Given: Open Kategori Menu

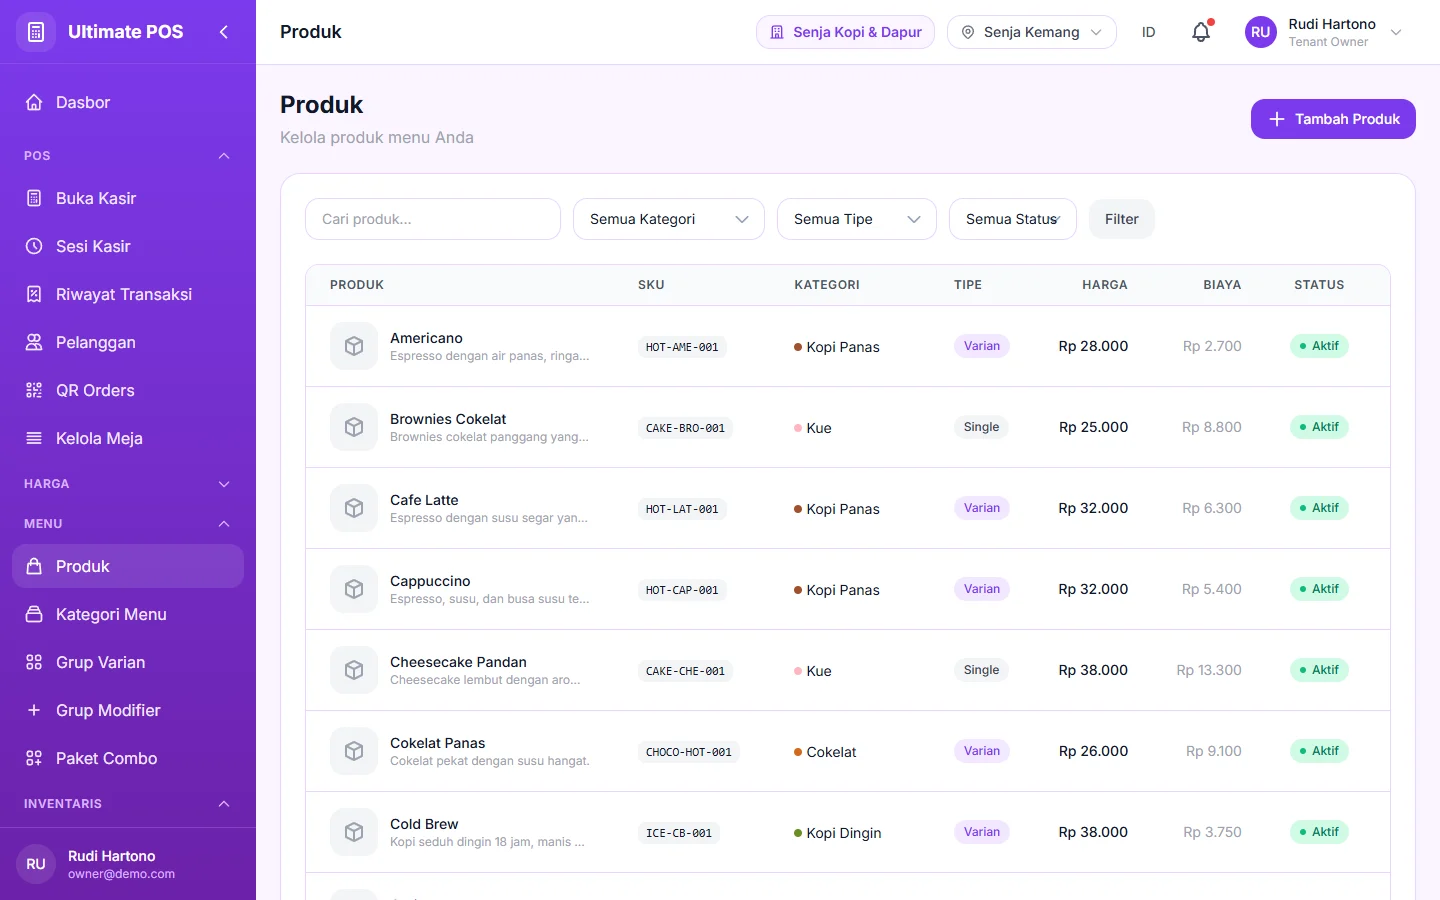Looking at the screenshot, I should [x=128, y=614].
